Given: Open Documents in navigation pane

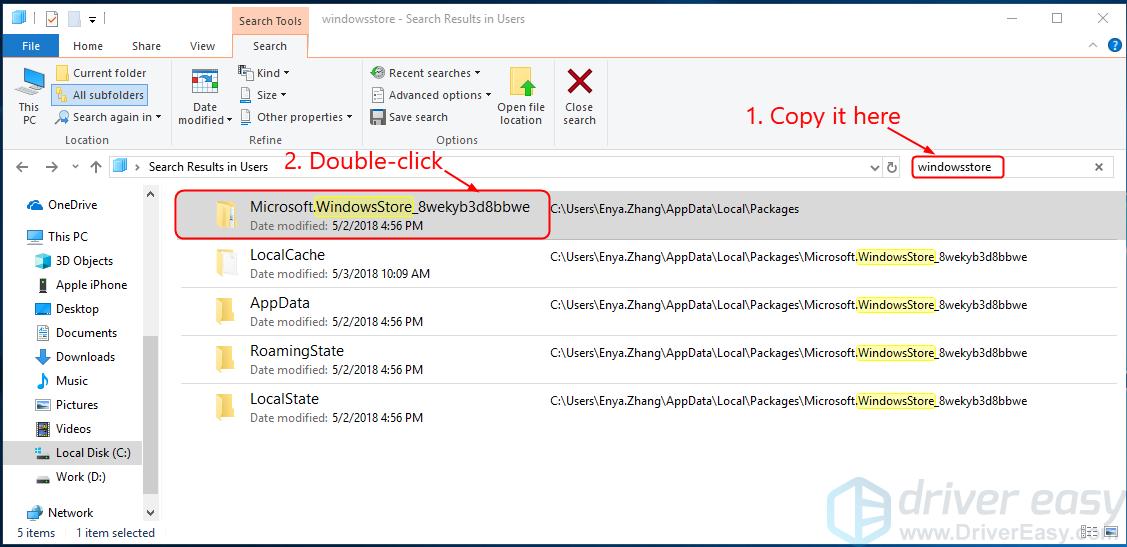Looking at the screenshot, I should click(x=76, y=333).
